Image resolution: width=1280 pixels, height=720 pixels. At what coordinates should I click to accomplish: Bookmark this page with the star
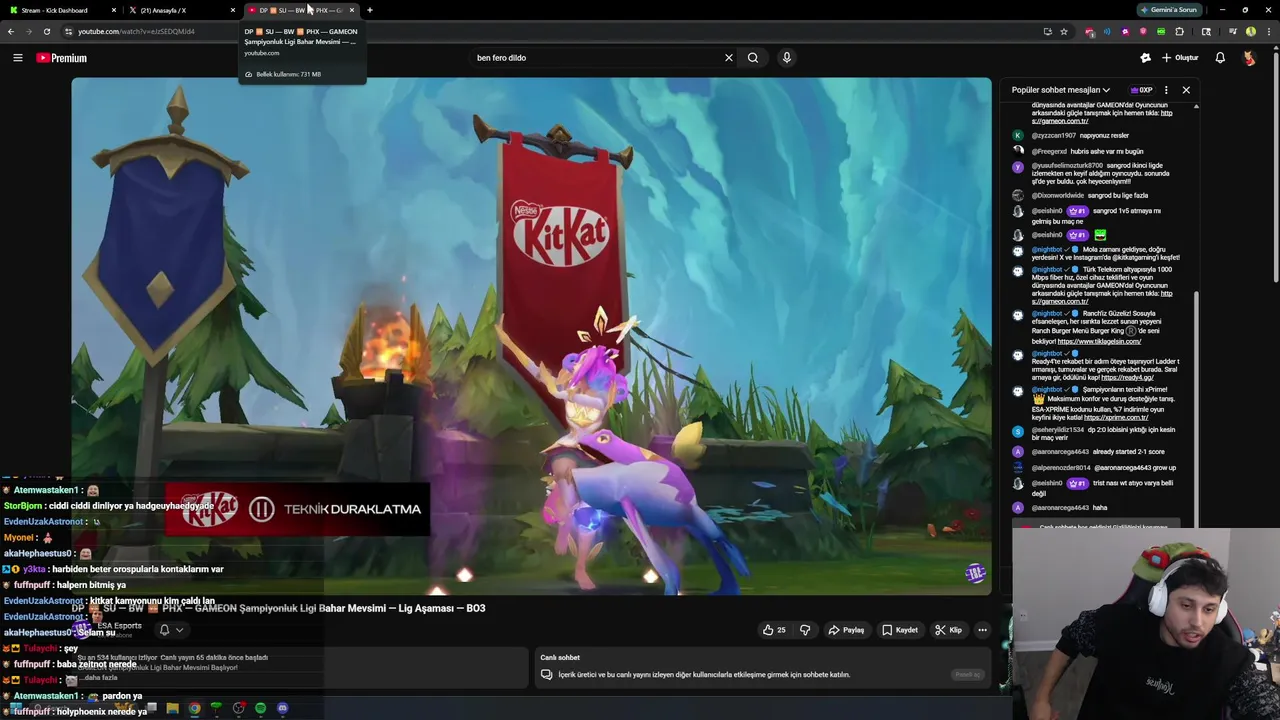pos(1064,31)
